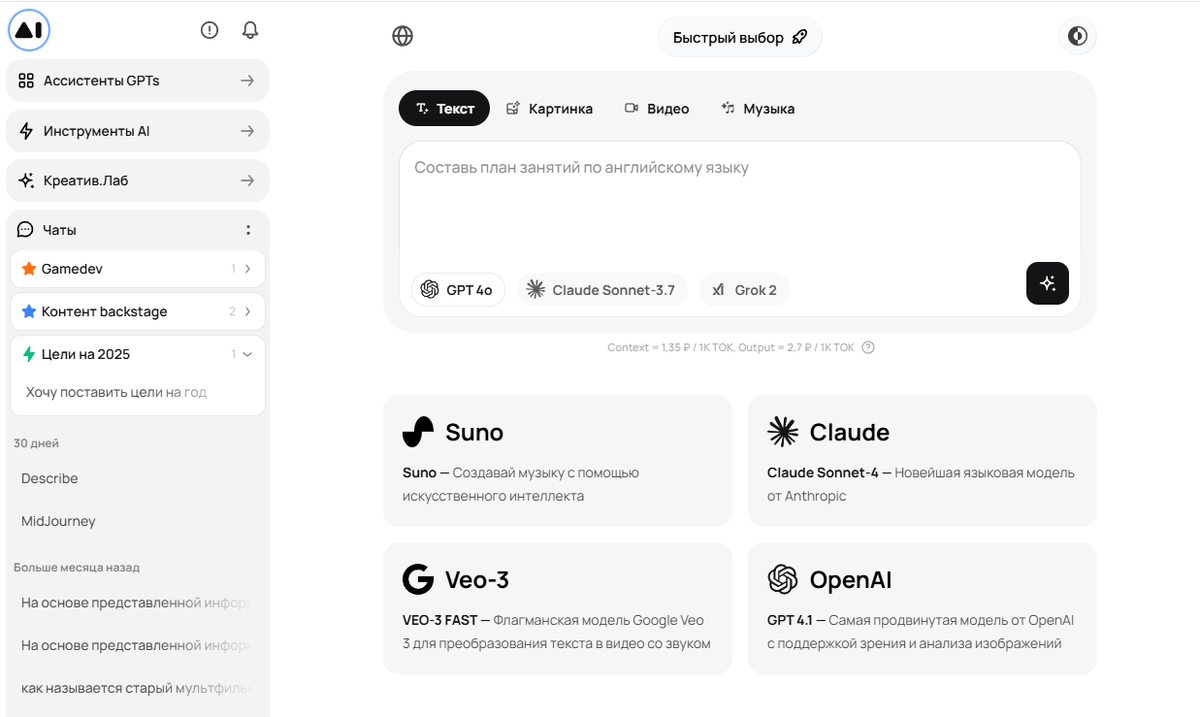Select the Claude Sonnet-3.7 model chip
1200x717 pixels.
click(602, 290)
